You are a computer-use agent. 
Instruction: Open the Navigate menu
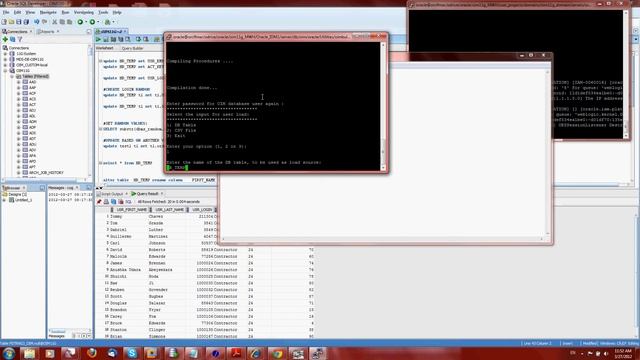tap(48, 13)
